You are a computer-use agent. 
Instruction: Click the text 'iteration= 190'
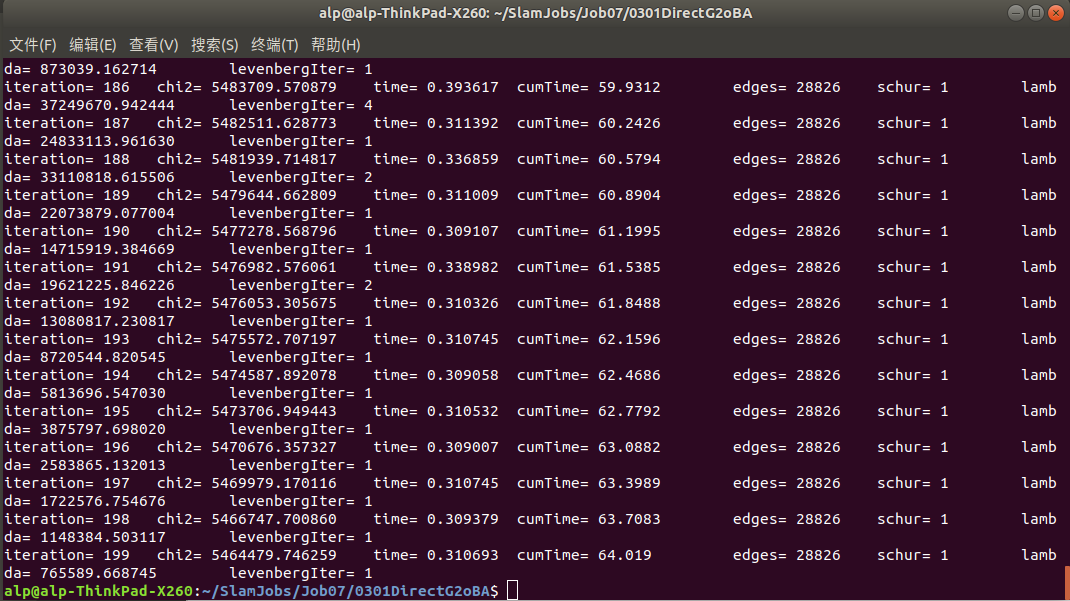pyautogui.click(x=67, y=231)
